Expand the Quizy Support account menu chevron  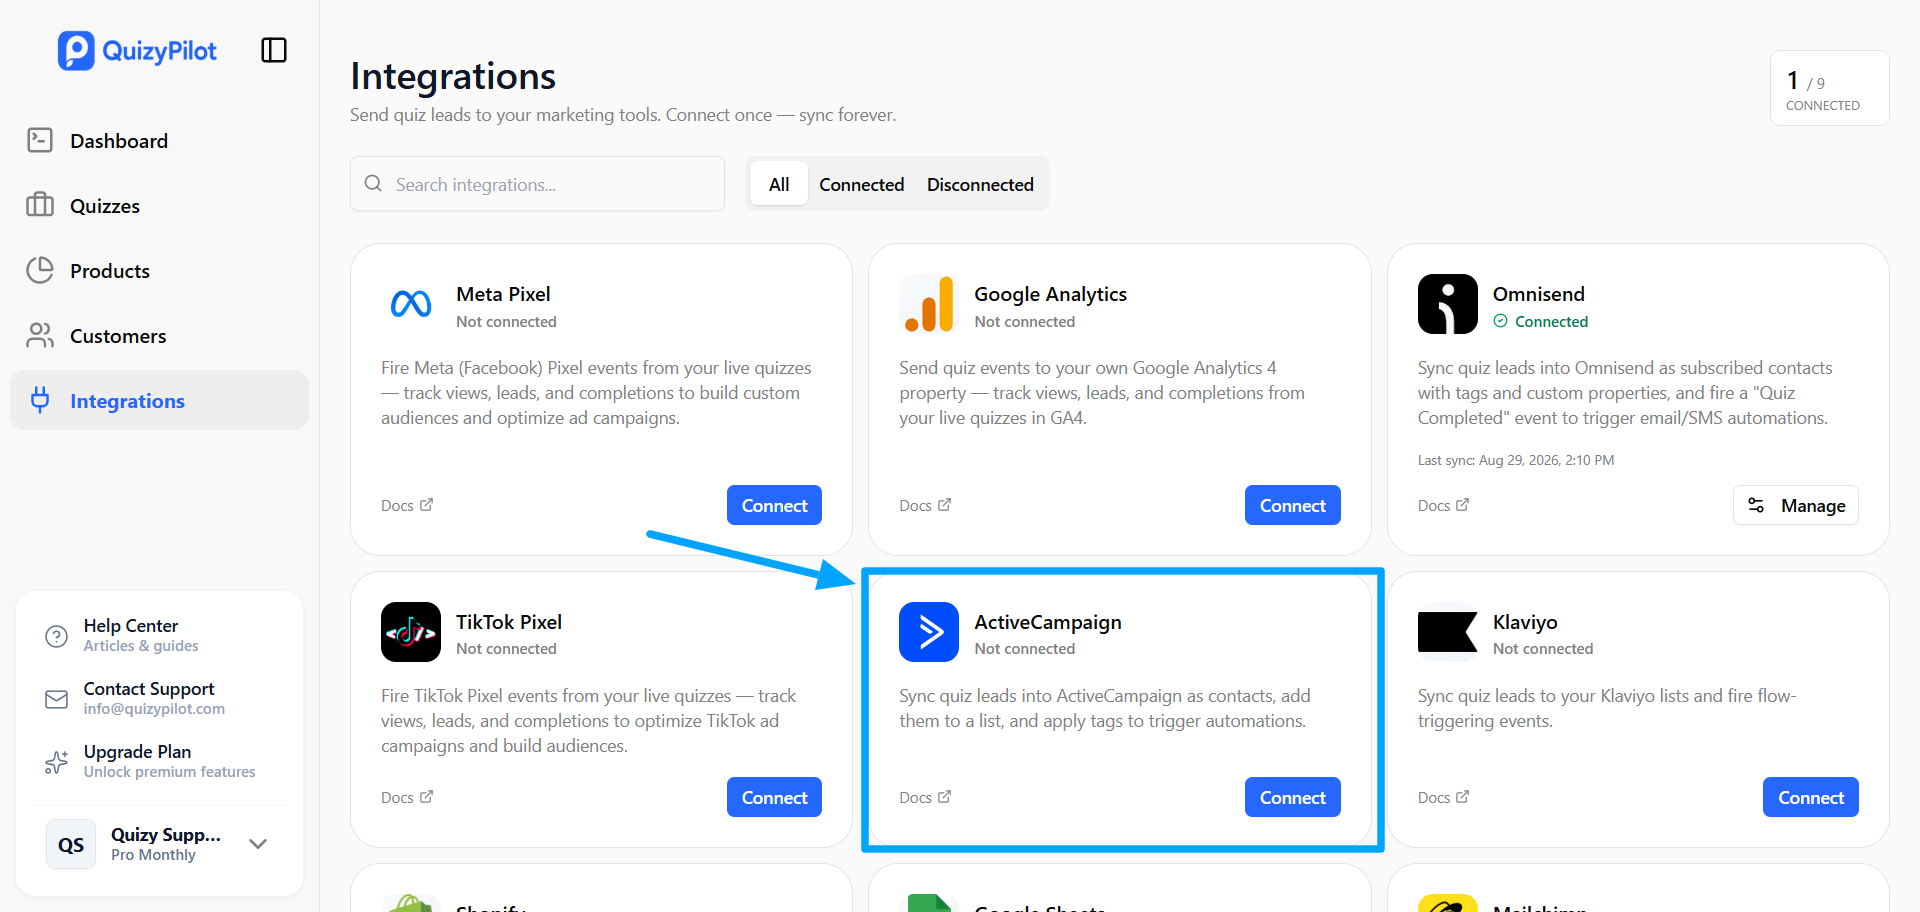pyautogui.click(x=258, y=844)
